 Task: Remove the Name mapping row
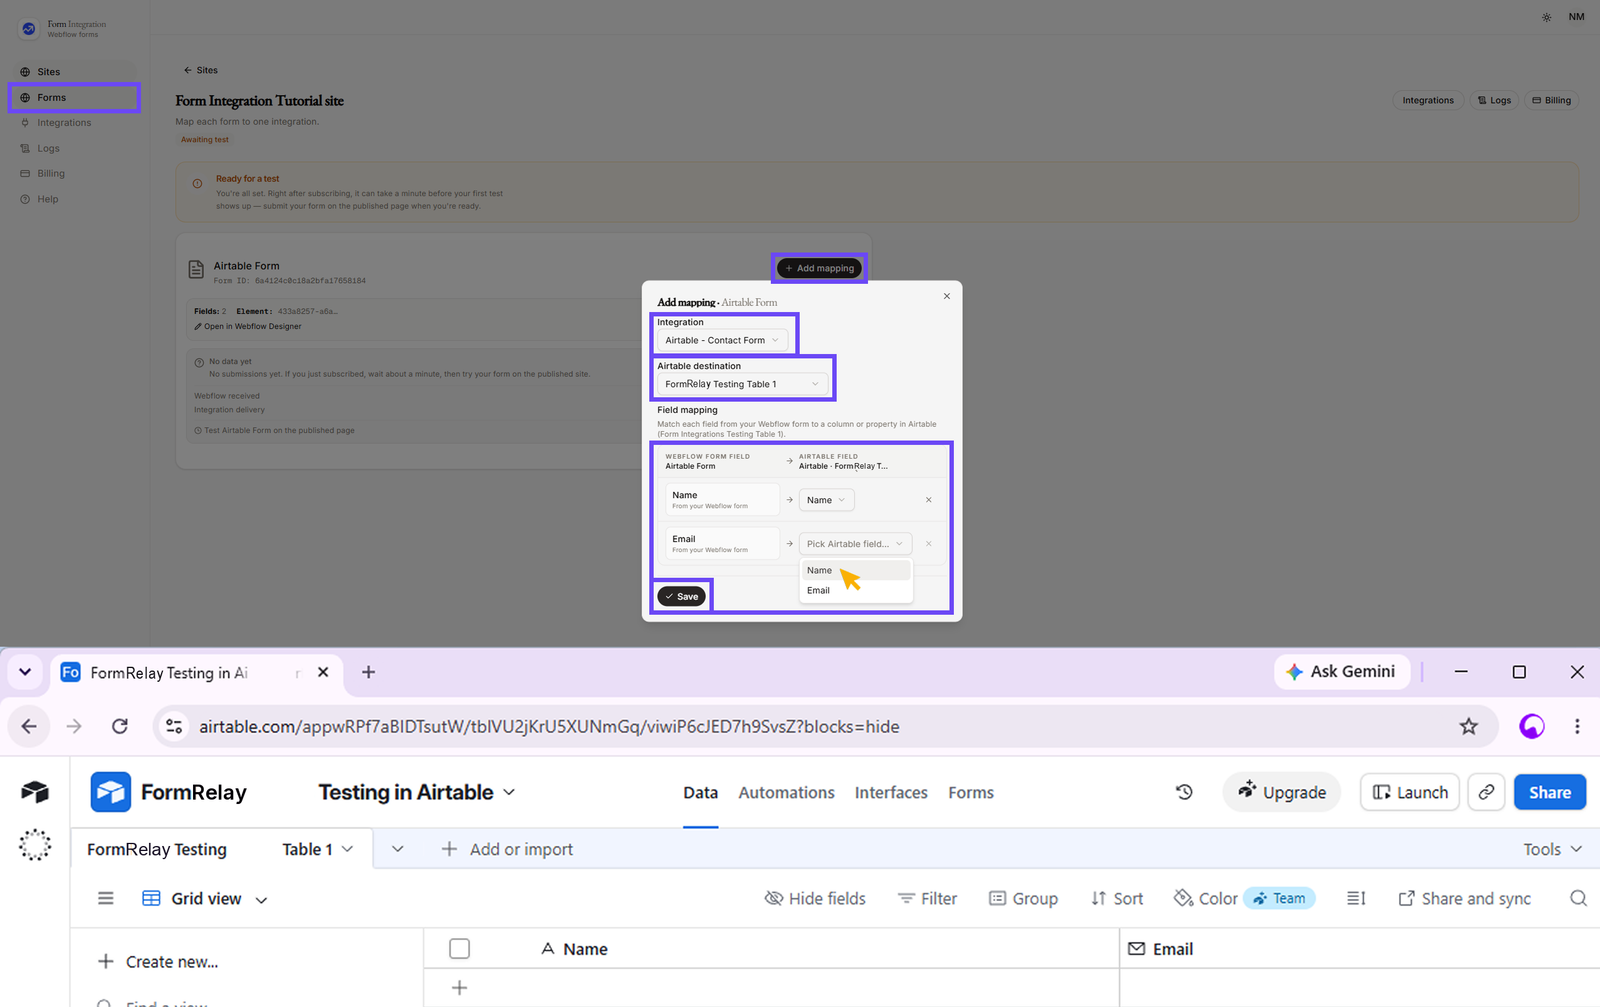click(929, 500)
